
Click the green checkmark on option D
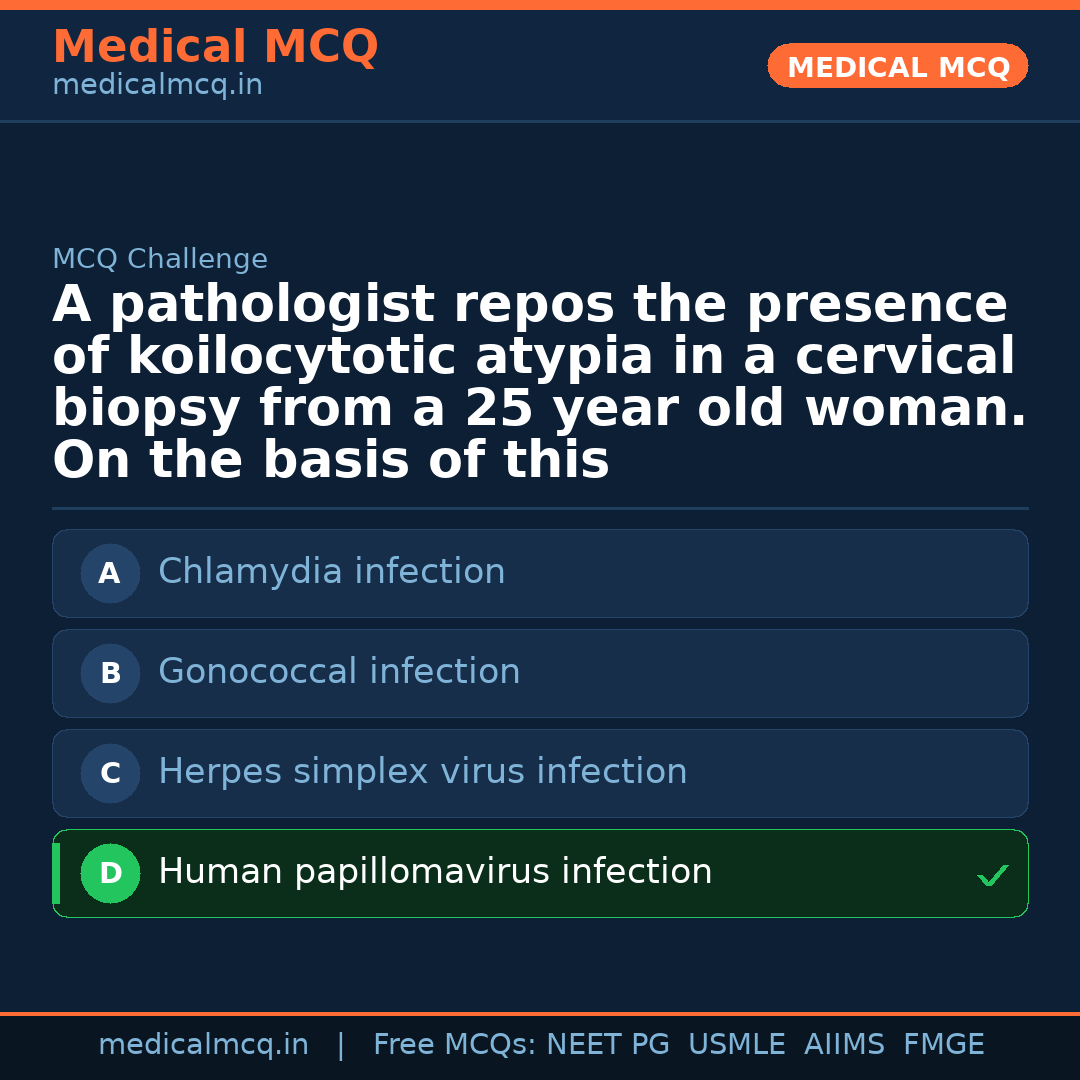pos(992,875)
